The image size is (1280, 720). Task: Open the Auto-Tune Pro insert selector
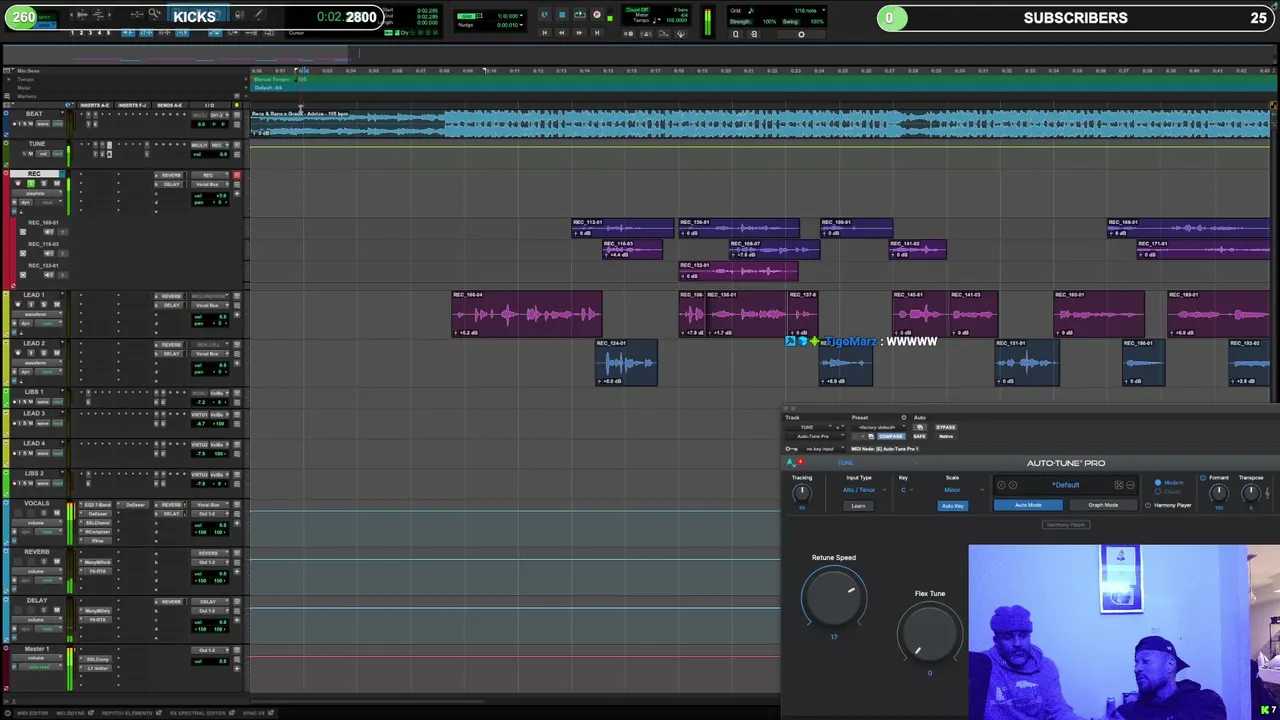815,436
